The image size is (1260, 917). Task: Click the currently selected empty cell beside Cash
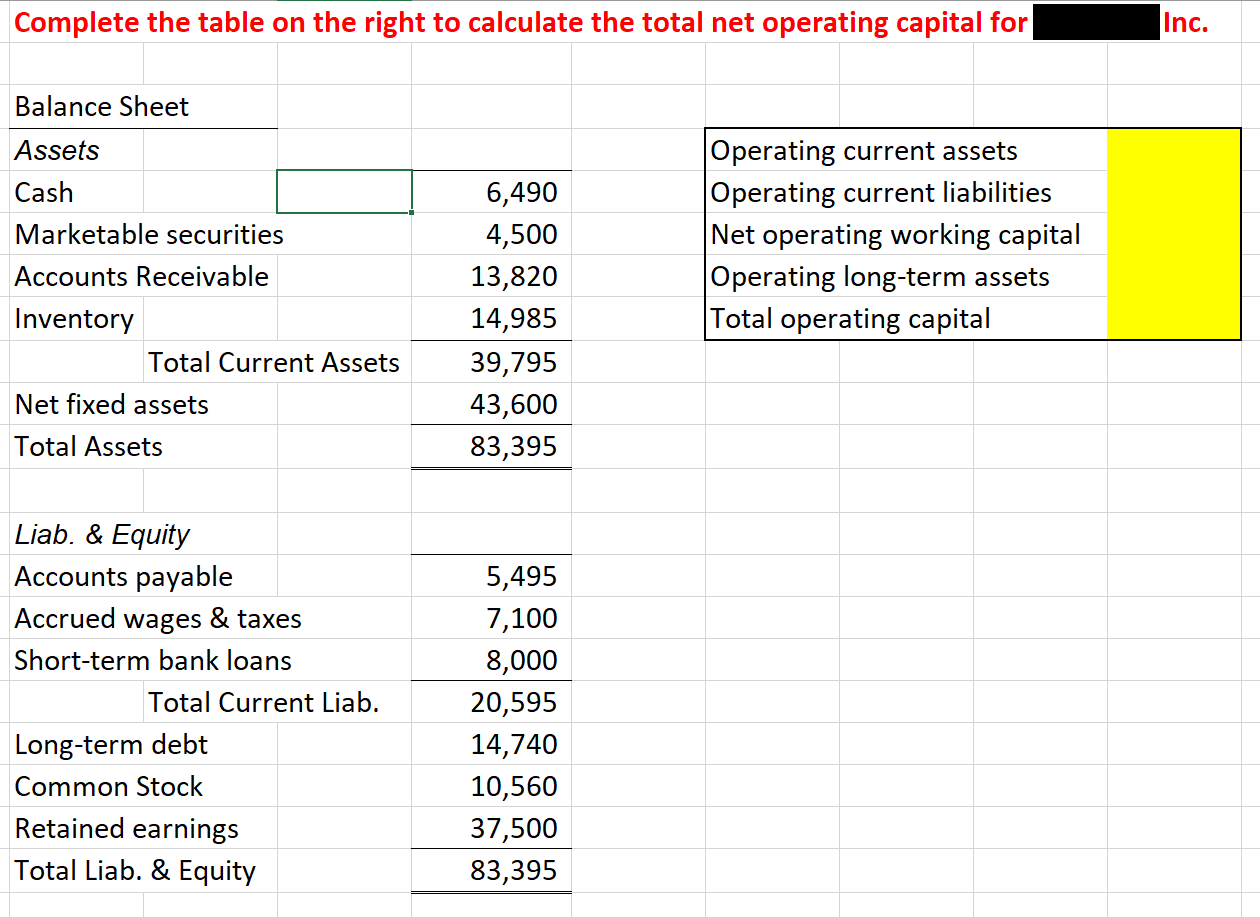(343, 192)
